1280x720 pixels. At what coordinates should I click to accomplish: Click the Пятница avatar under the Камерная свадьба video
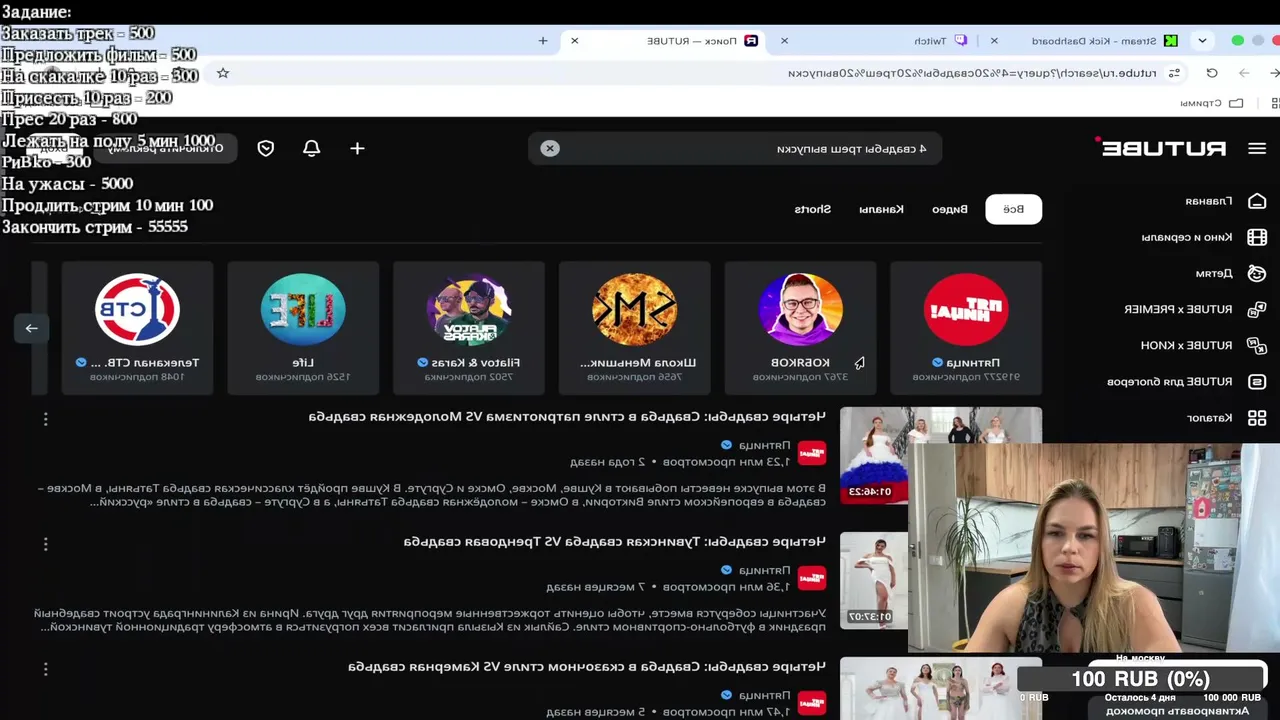pyautogui.click(x=812, y=703)
